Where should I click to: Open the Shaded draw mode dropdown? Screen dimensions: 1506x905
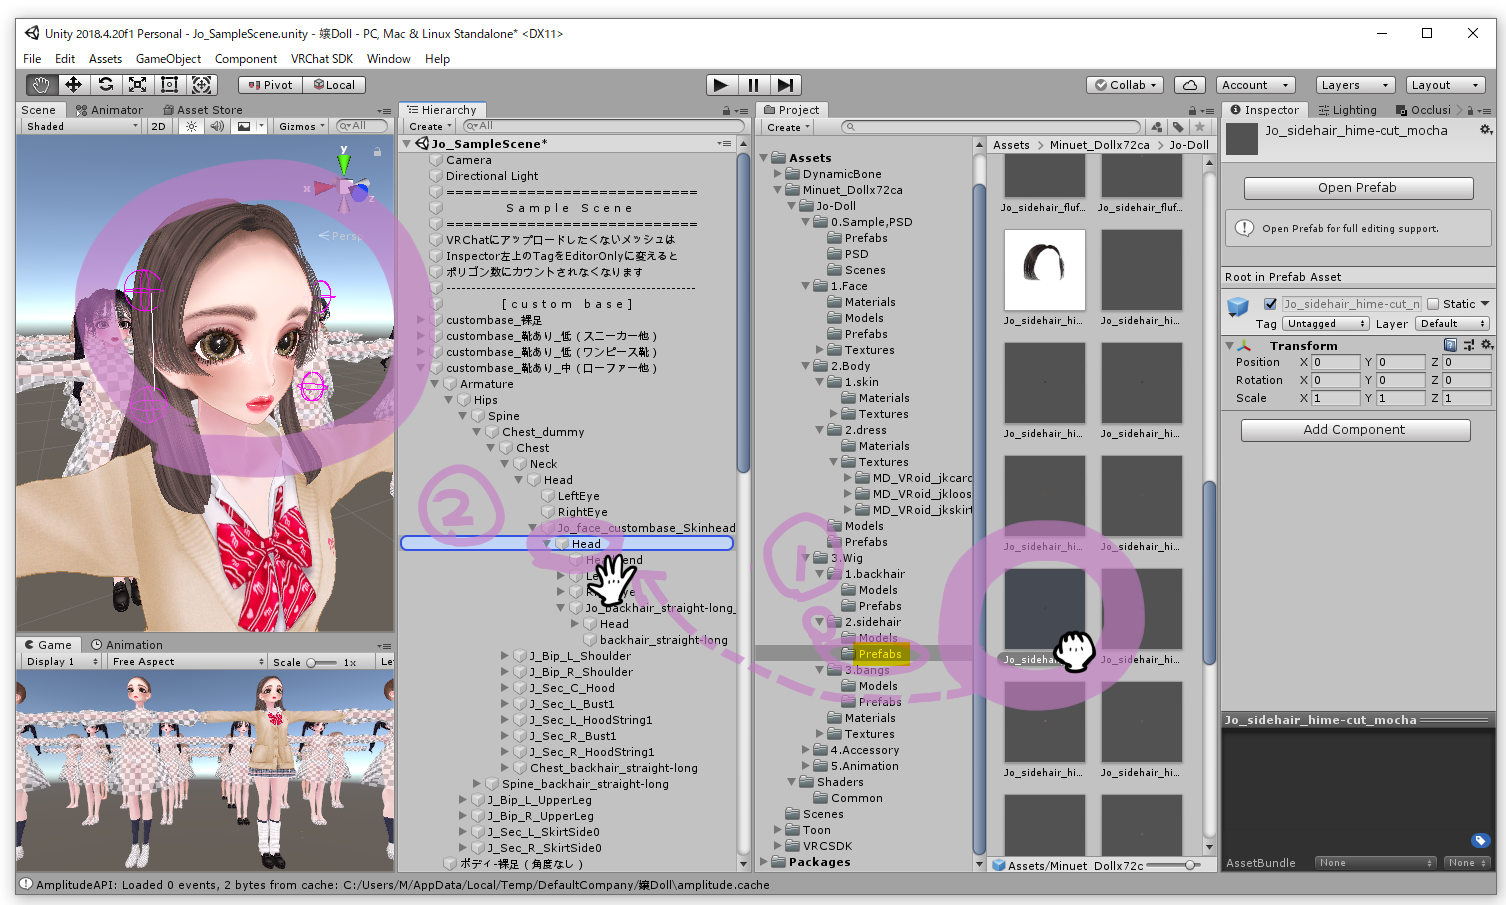coord(82,127)
